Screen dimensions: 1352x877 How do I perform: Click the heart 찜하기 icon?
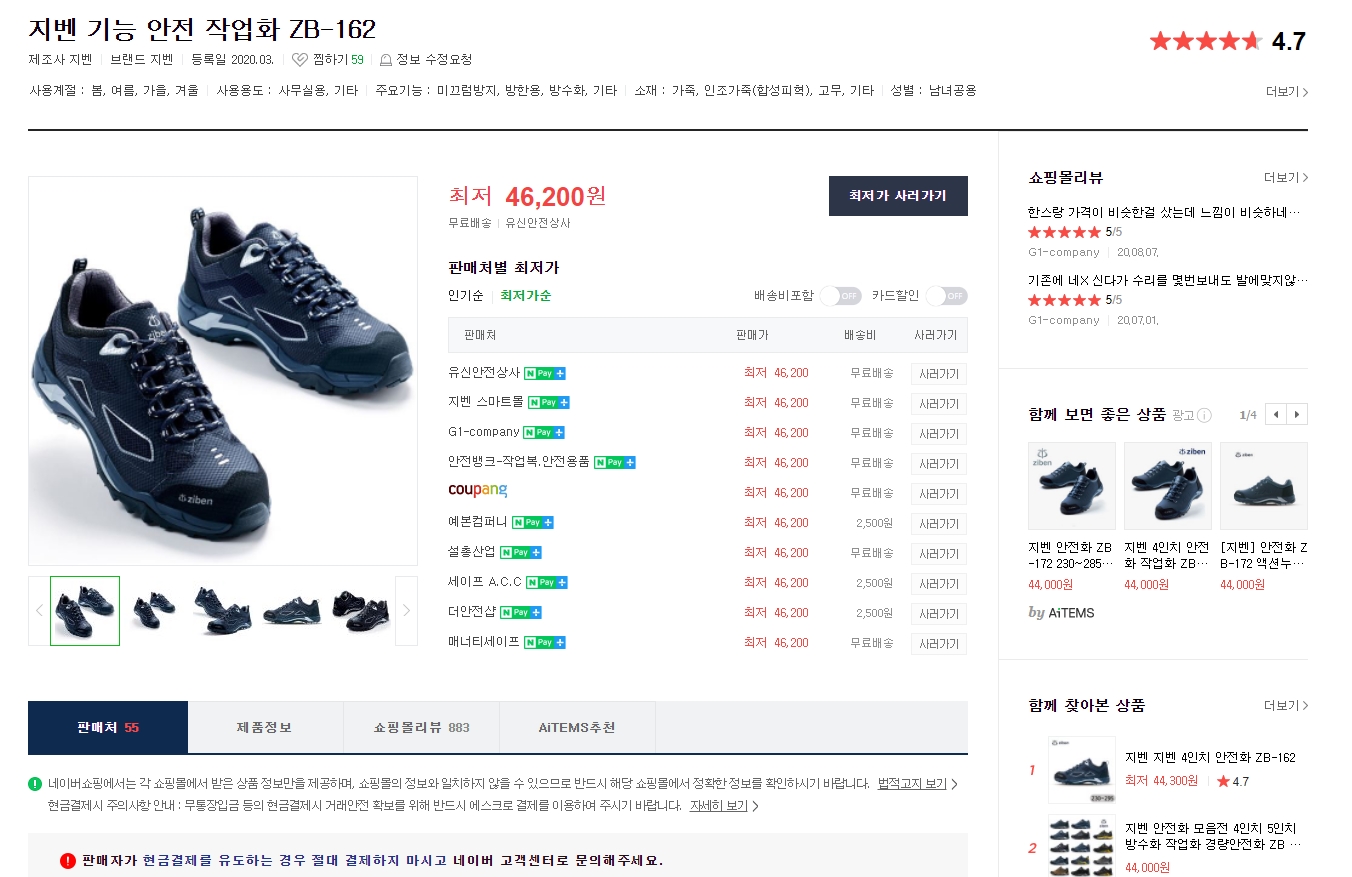coord(299,60)
